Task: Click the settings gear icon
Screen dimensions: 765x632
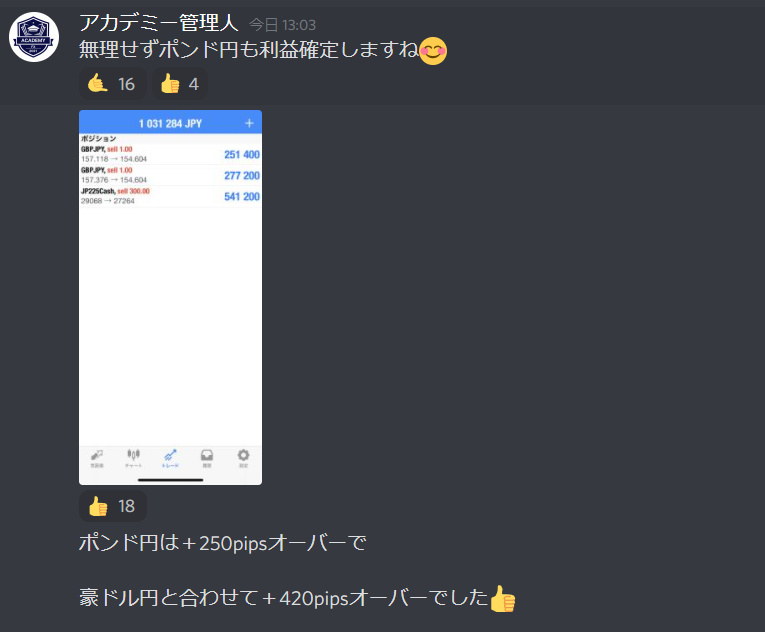Action: 243,458
